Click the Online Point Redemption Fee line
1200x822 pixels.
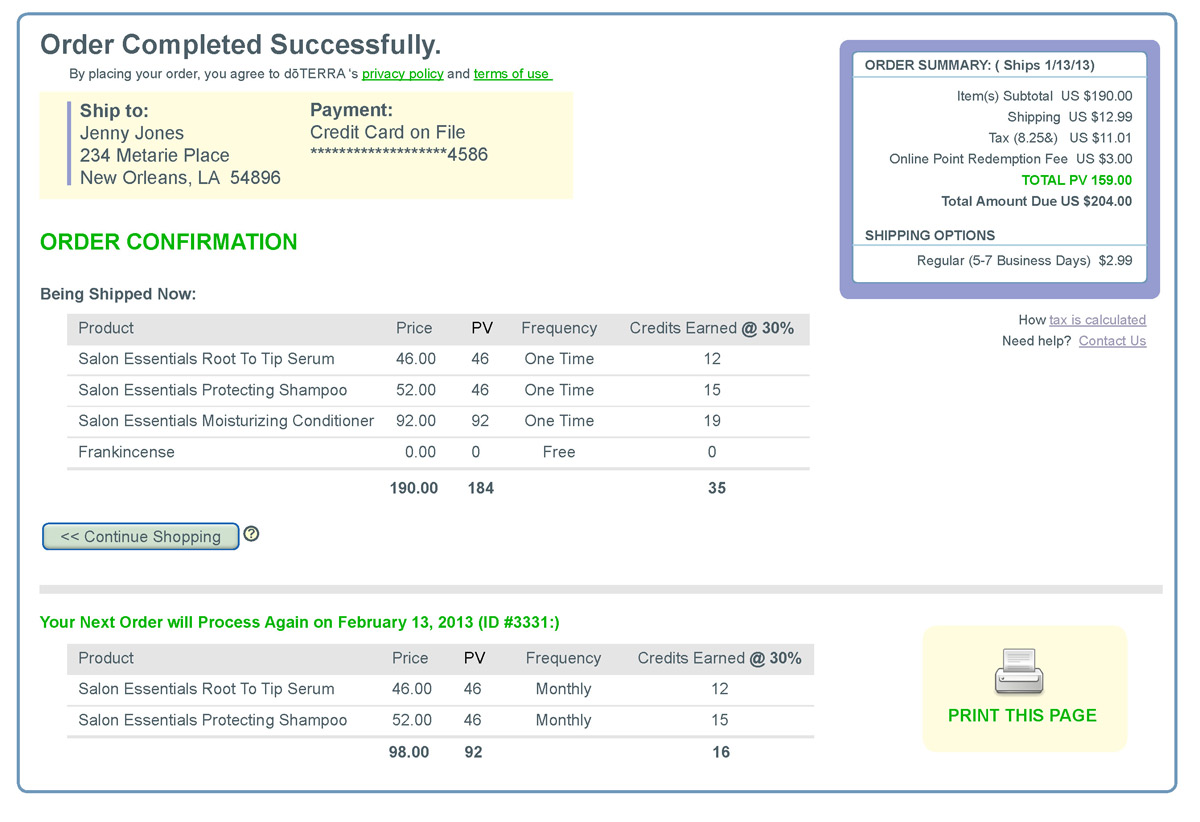(1011, 159)
